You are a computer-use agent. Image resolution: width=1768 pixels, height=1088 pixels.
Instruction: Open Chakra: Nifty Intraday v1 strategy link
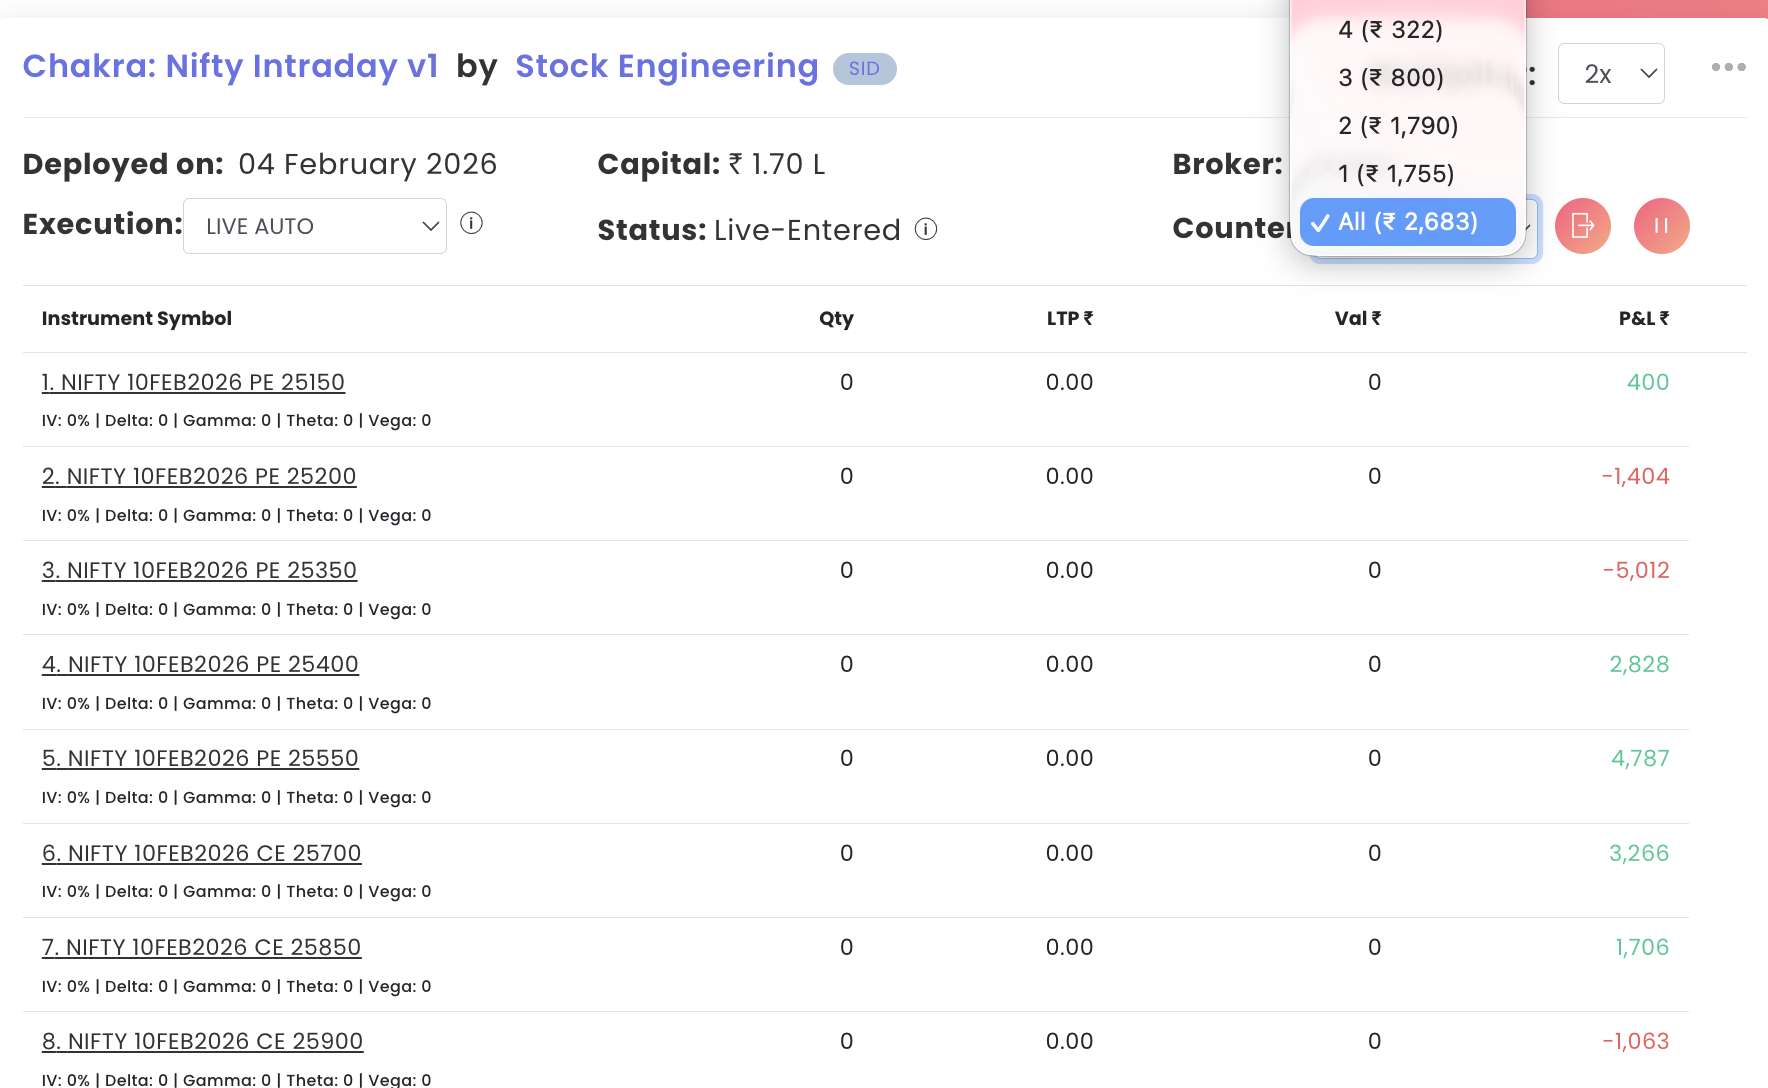[231, 66]
